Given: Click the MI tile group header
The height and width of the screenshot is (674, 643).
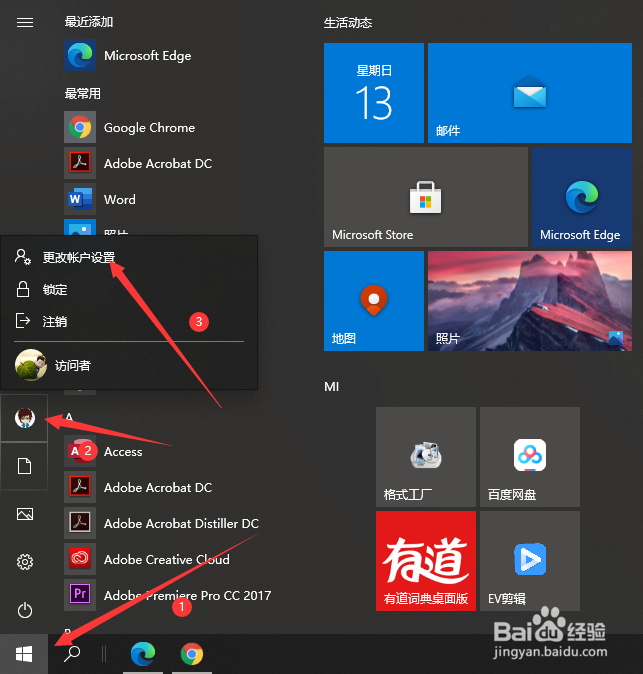Looking at the screenshot, I should (331, 387).
